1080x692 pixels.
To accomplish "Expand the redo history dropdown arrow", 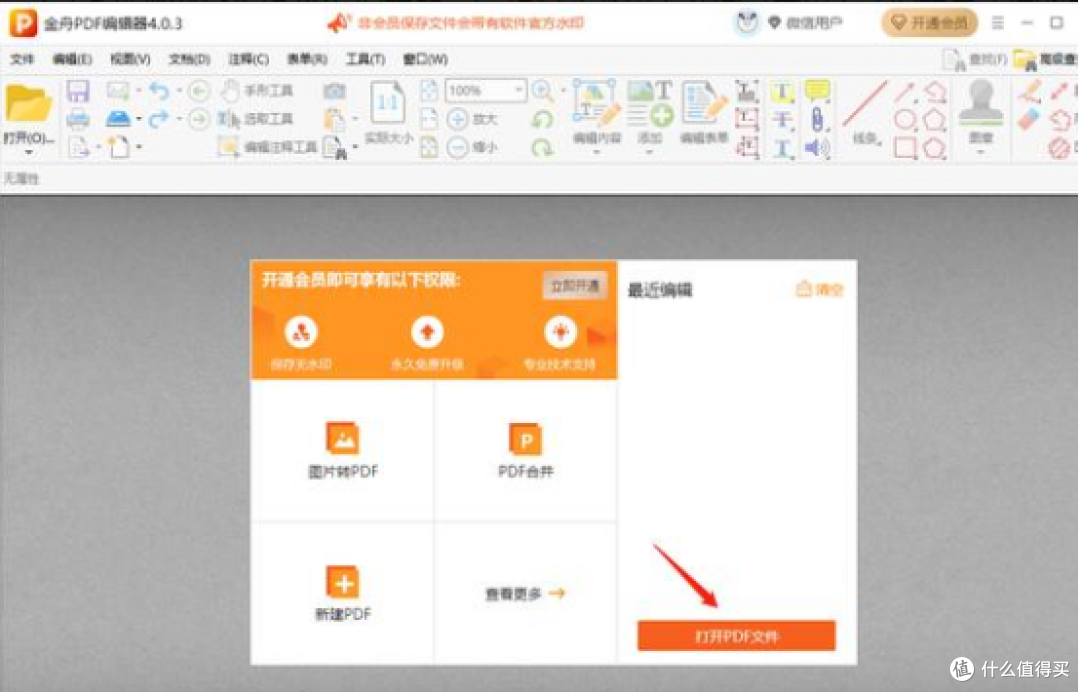I will 179,119.
